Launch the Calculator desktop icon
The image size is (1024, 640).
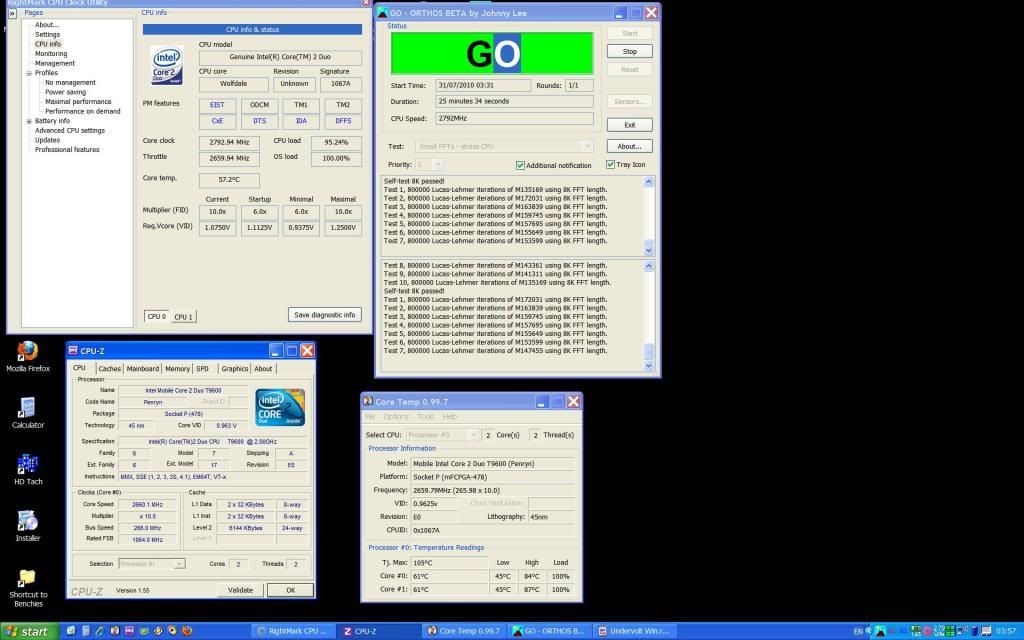coord(28,413)
